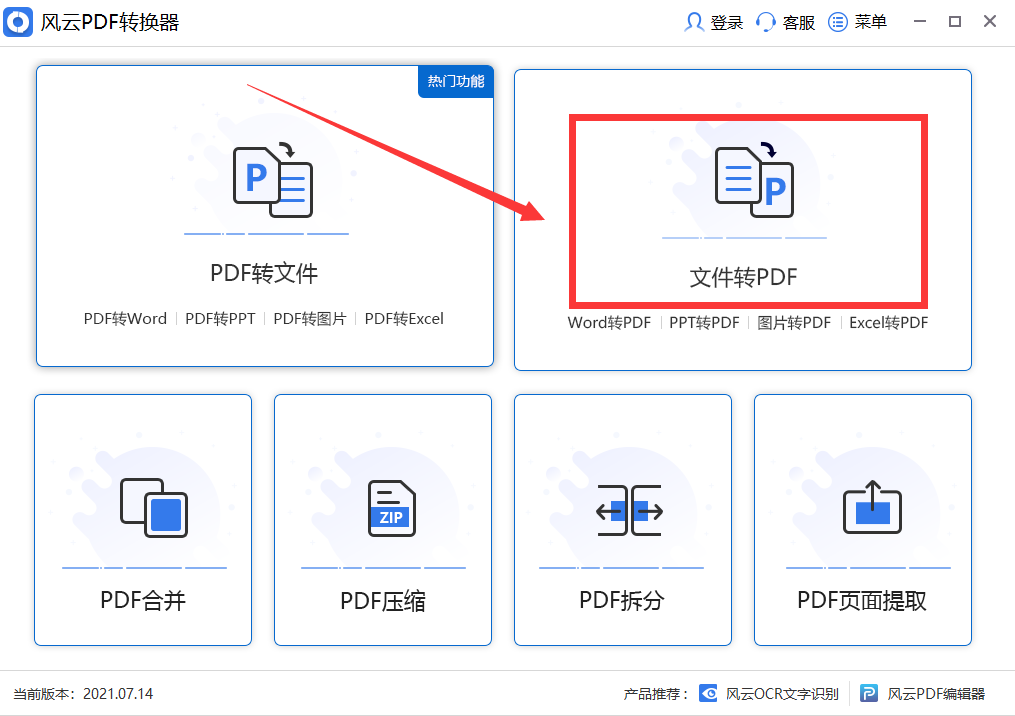The width and height of the screenshot is (1015, 716).
Task: Click the PDF合并 overlapping squares icon
Action: point(154,508)
